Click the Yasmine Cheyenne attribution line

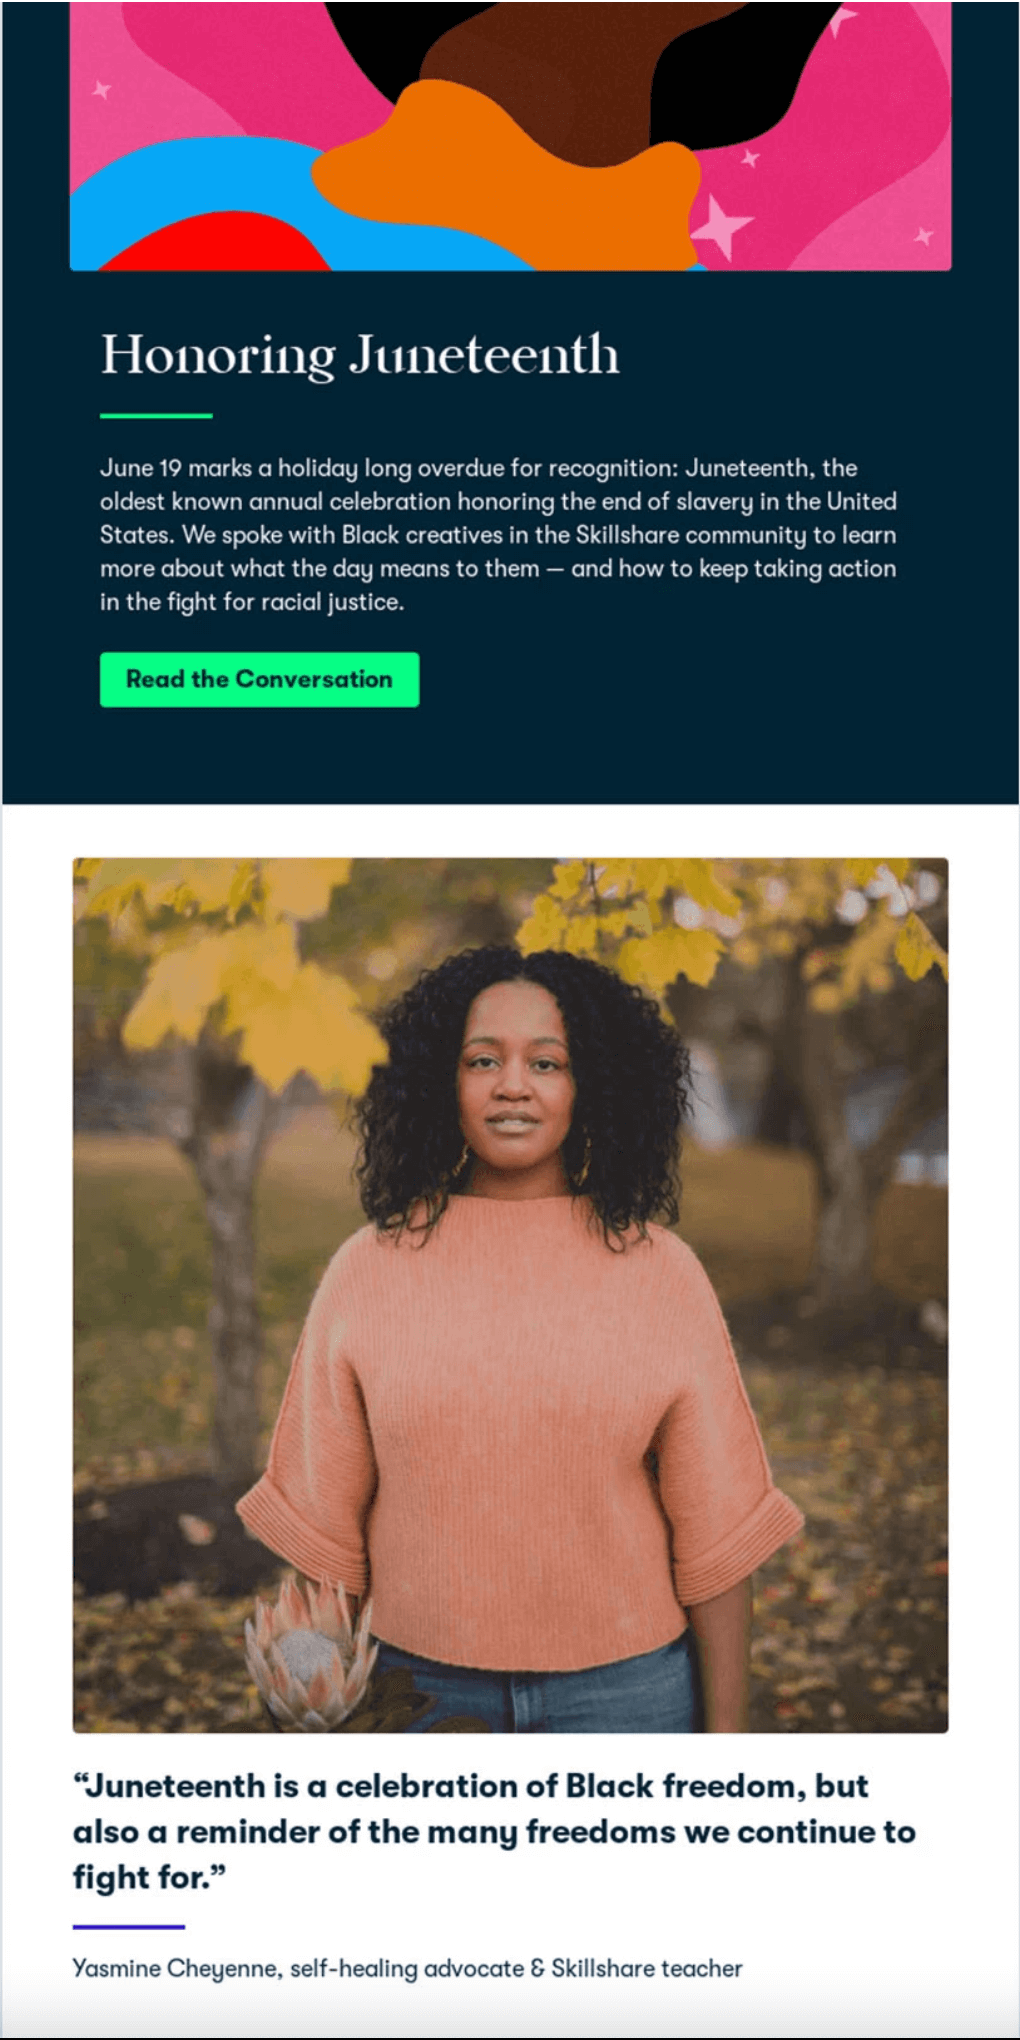(x=407, y=1969)
